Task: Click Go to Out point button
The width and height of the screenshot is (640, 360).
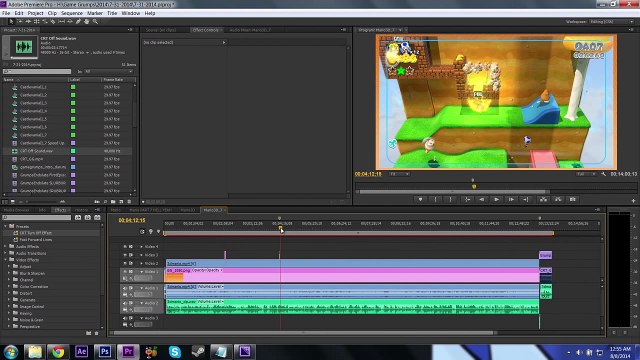Action: [x=526, y=199]
